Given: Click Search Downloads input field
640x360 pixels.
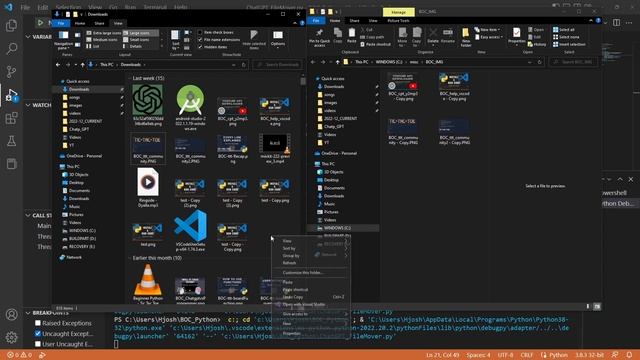Looking at the screenshot, I should coord(278,64).
